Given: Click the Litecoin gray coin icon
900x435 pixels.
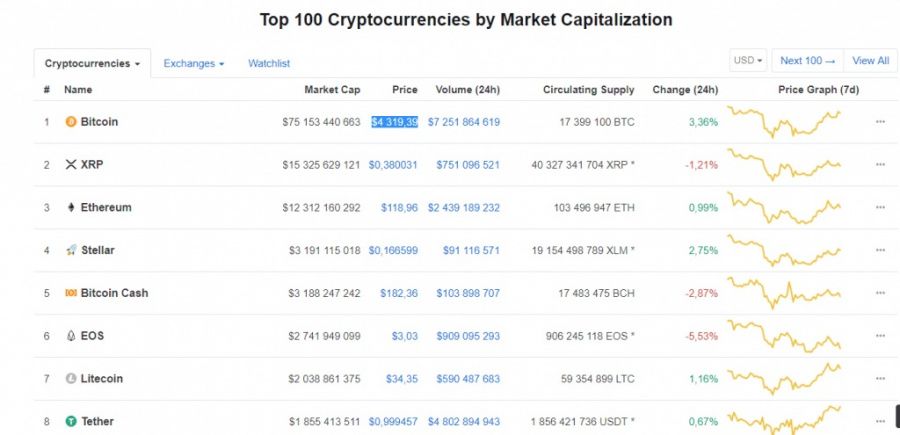Looking at the screenshot, I should 71,379.
